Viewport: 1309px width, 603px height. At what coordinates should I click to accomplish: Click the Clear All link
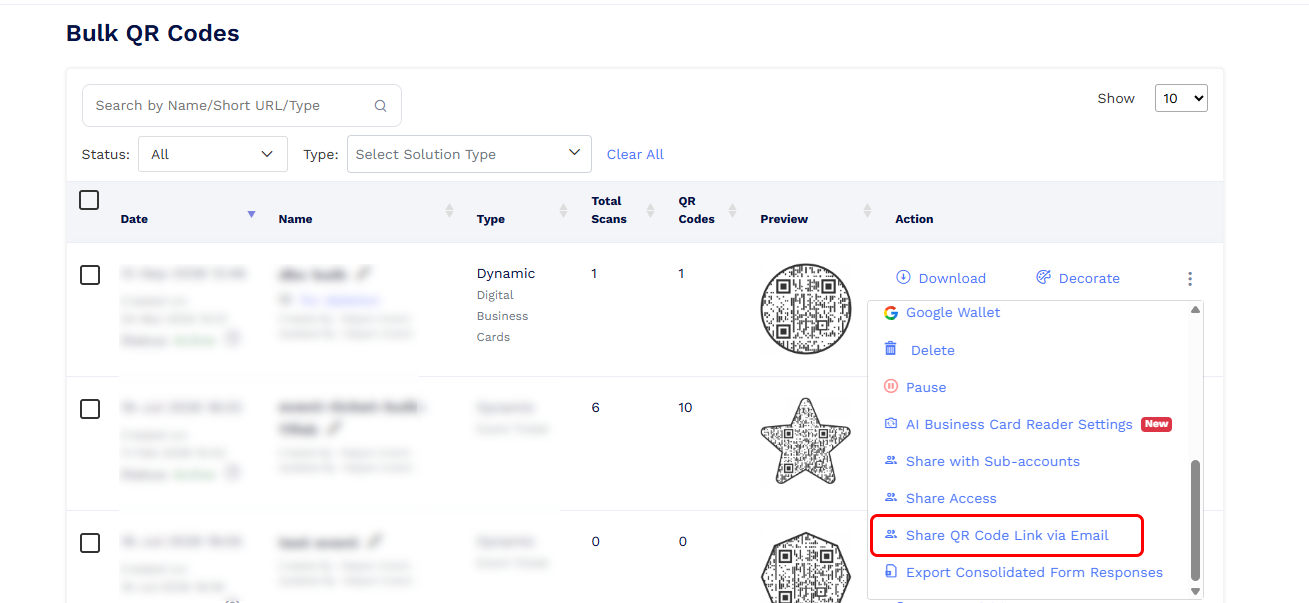coord(635,154)
